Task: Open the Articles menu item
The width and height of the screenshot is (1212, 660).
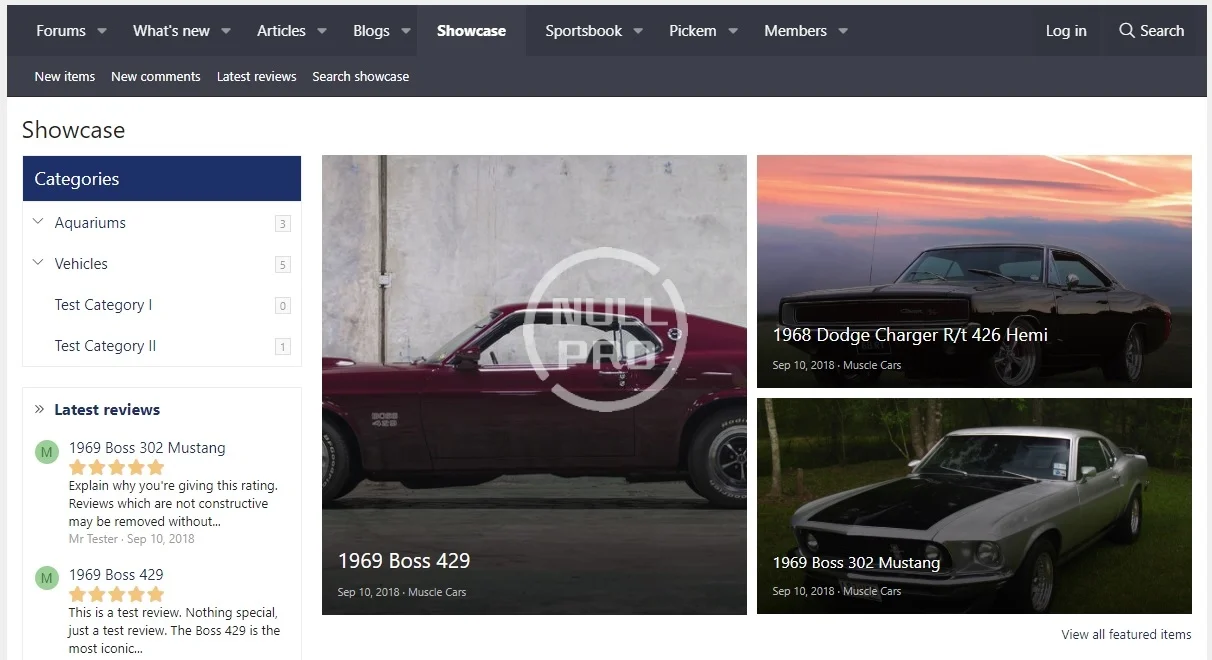Action: (281, 31)
